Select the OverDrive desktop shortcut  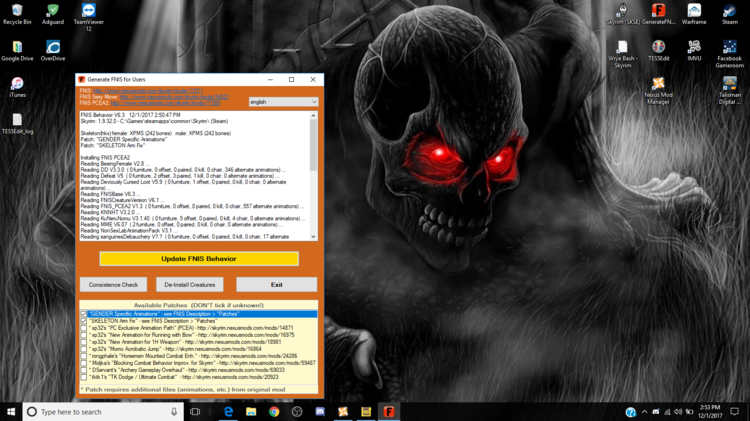pos(53,51)
